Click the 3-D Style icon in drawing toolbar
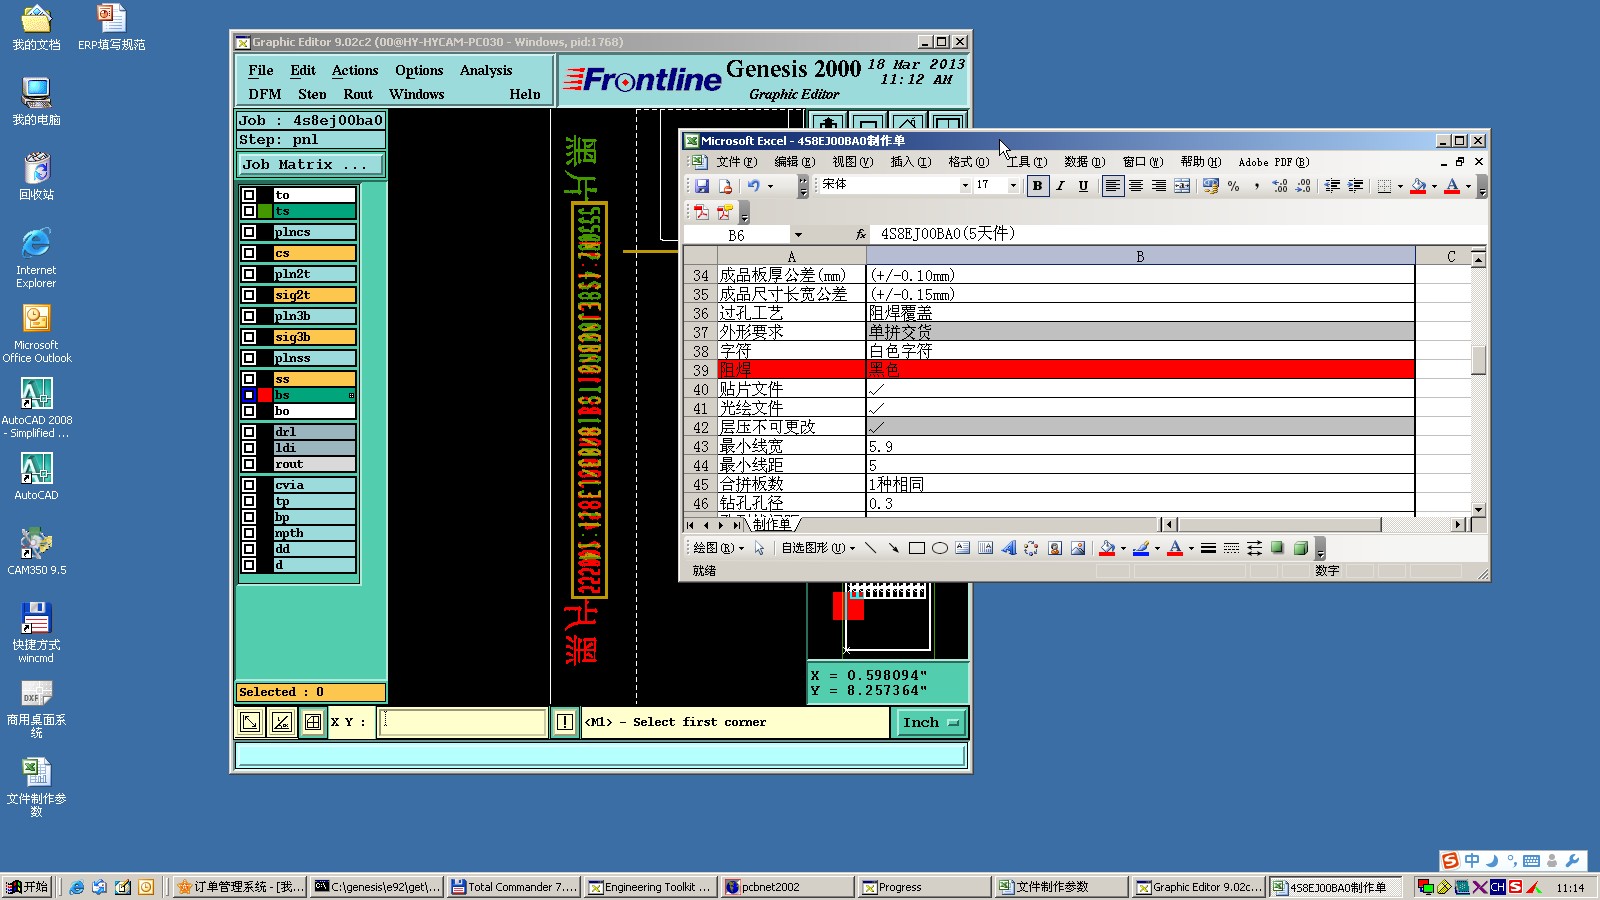The height and width of the screenshot is (900, 1600). pyautogui.click(x=1301, y=548)
